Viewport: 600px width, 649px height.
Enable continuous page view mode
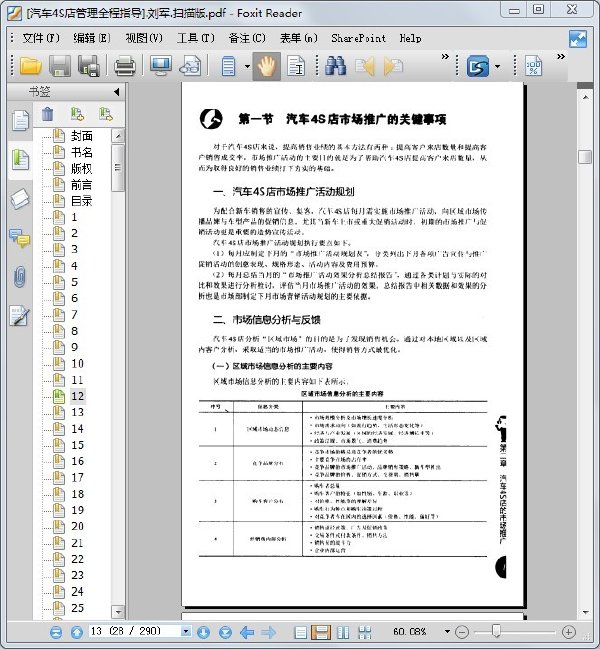click(321, 632)
